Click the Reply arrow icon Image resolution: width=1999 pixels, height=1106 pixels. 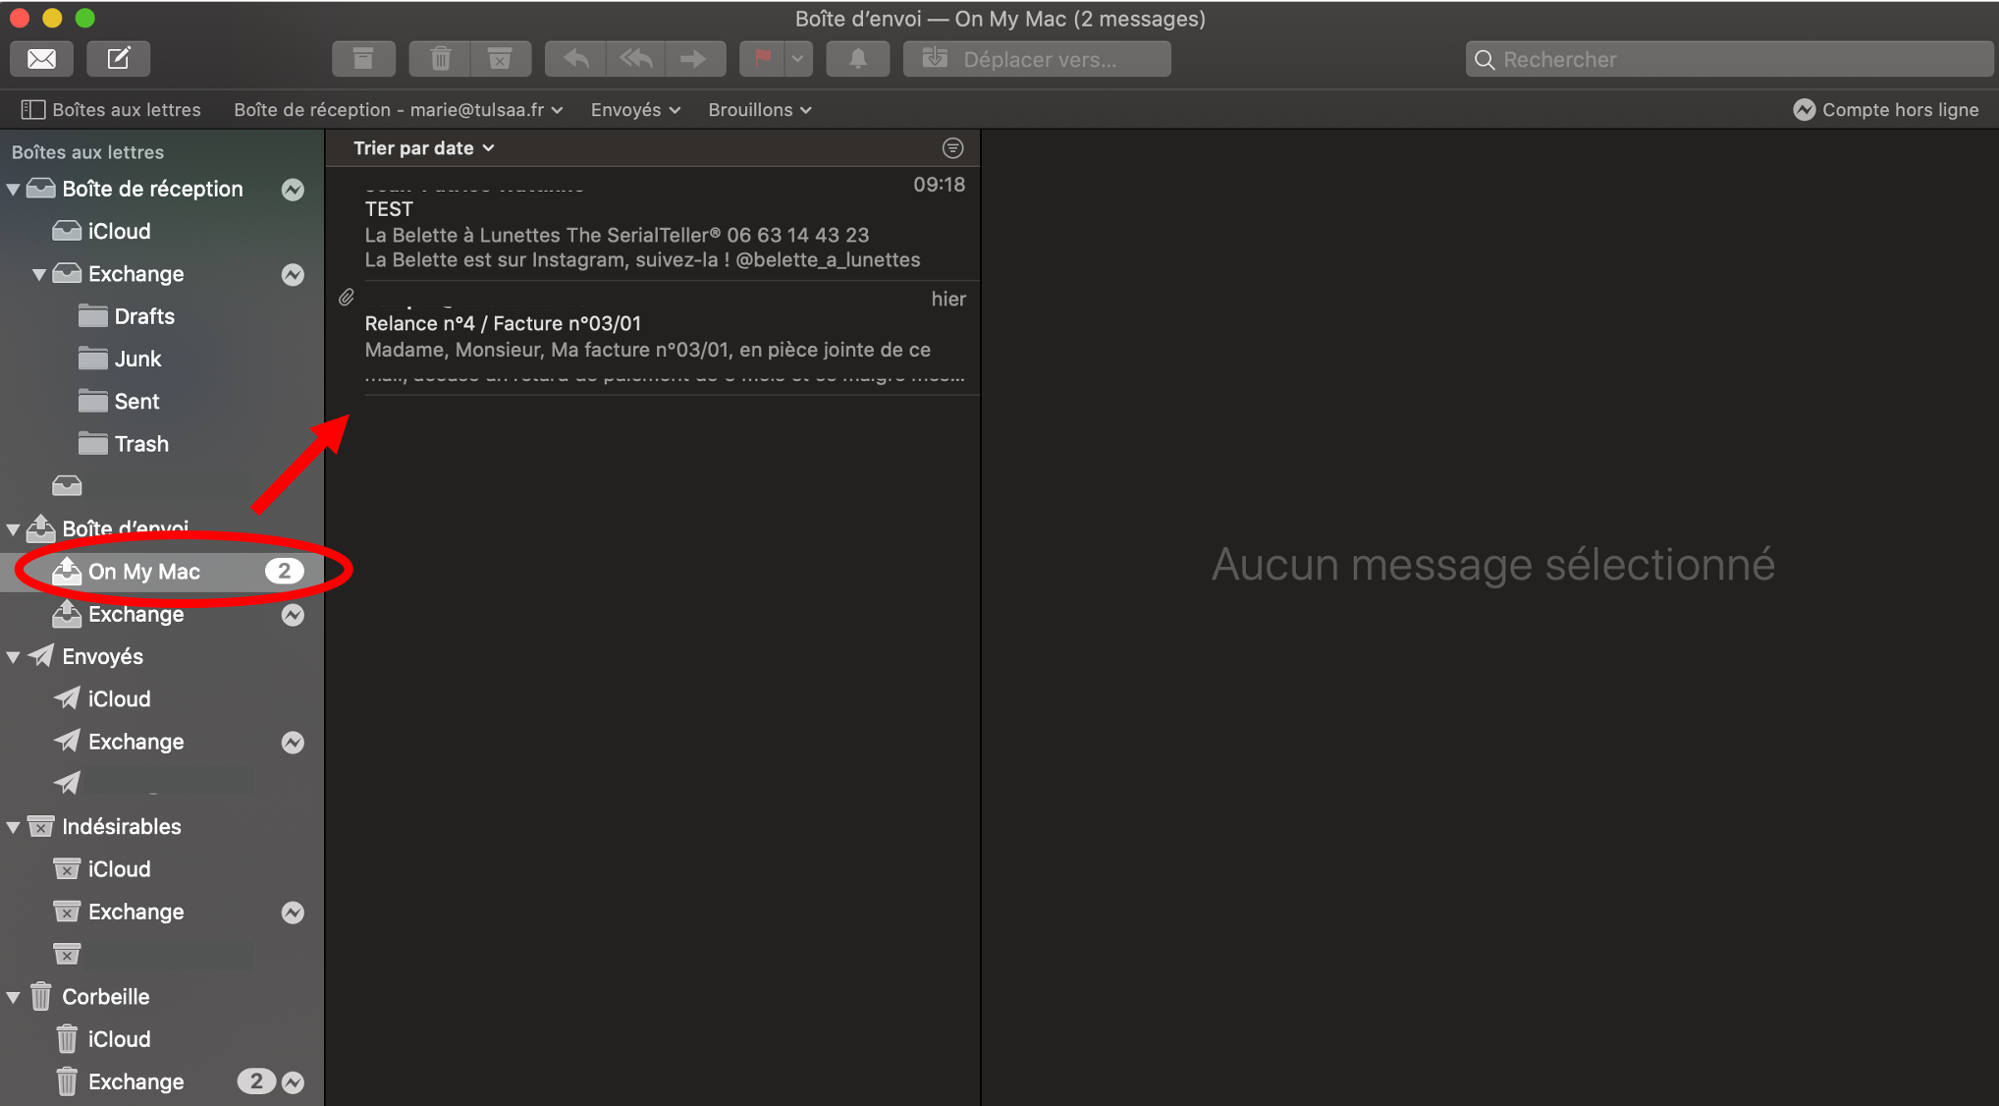(576, 59)
